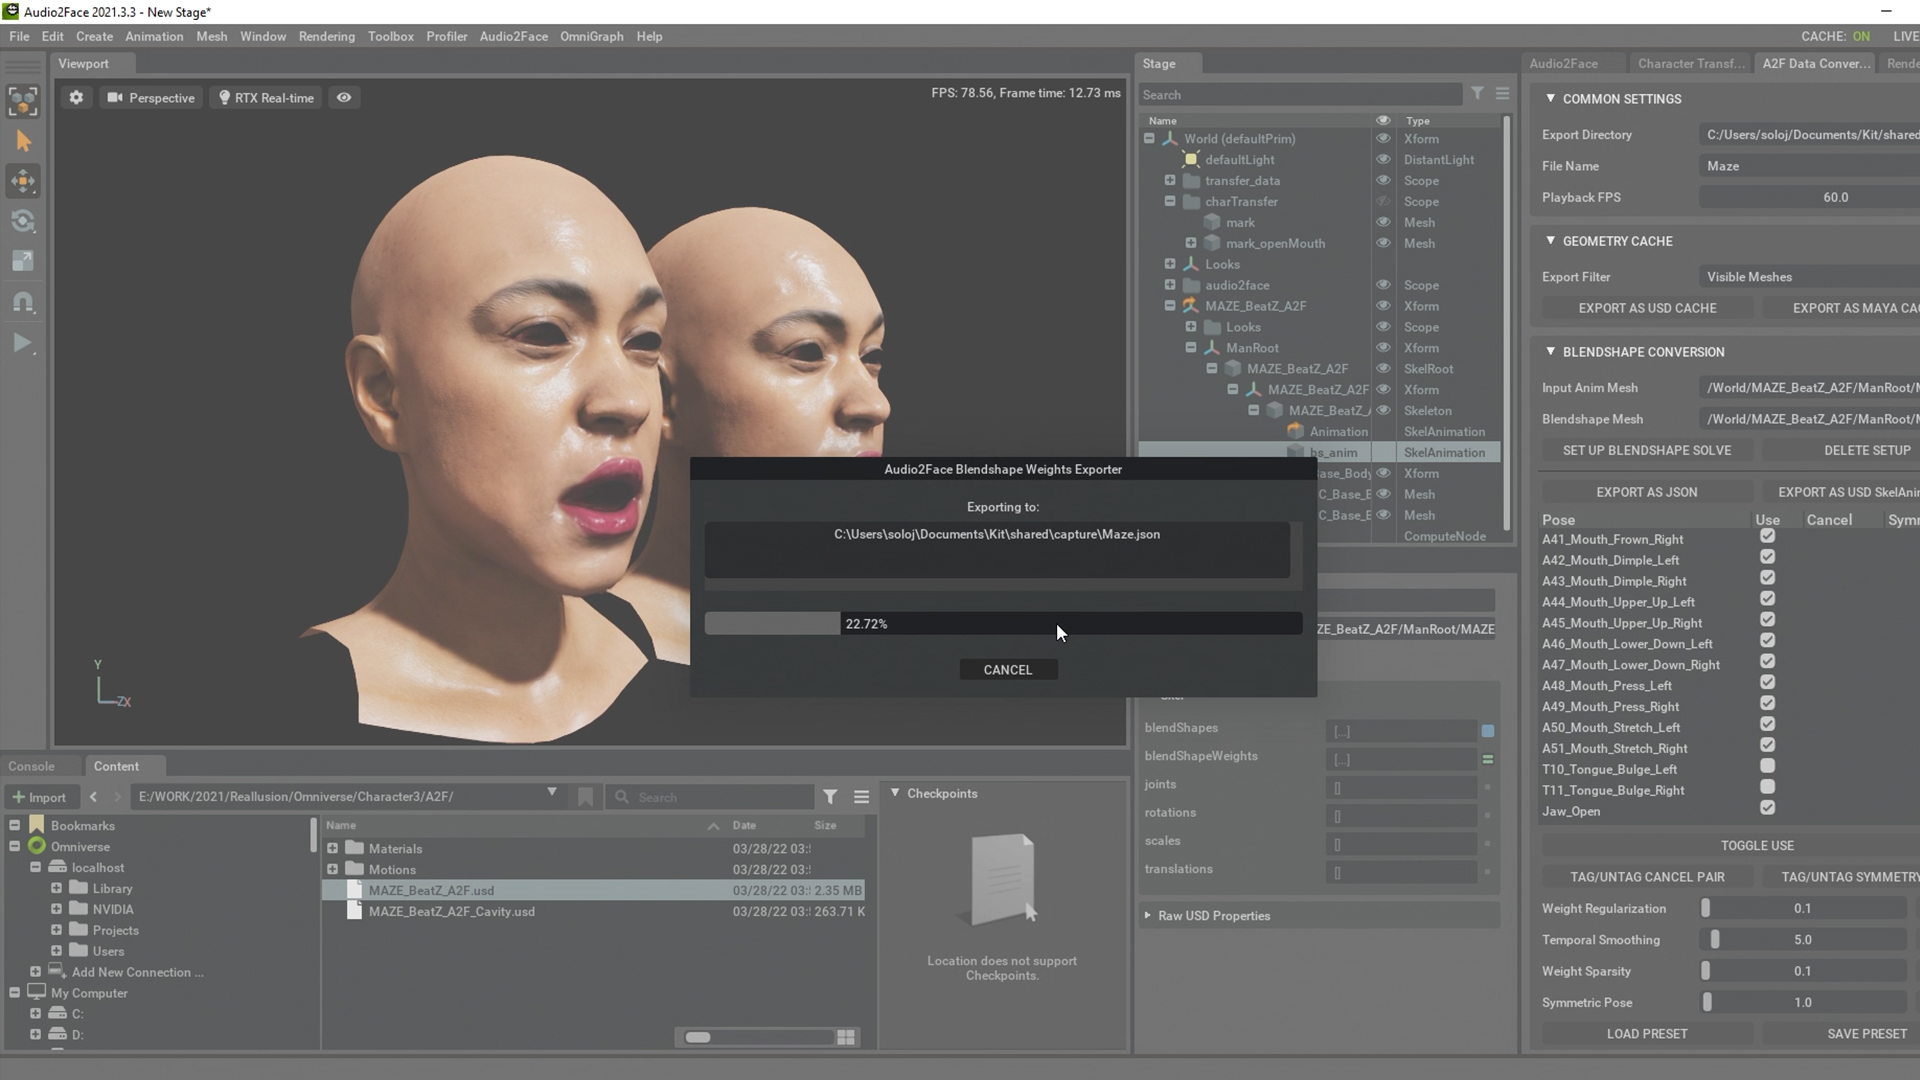Select the Move tool in left toolbar
1920x1080 pixels.
point(23,181)
